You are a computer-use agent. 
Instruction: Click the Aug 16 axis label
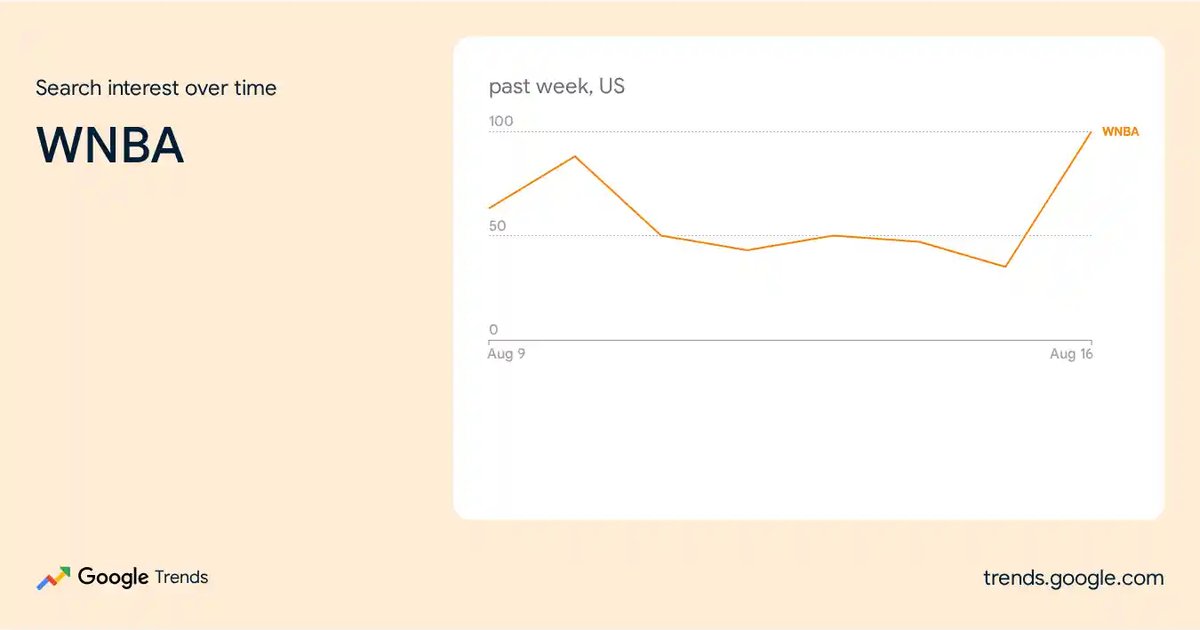click(x=1071, y=354)
